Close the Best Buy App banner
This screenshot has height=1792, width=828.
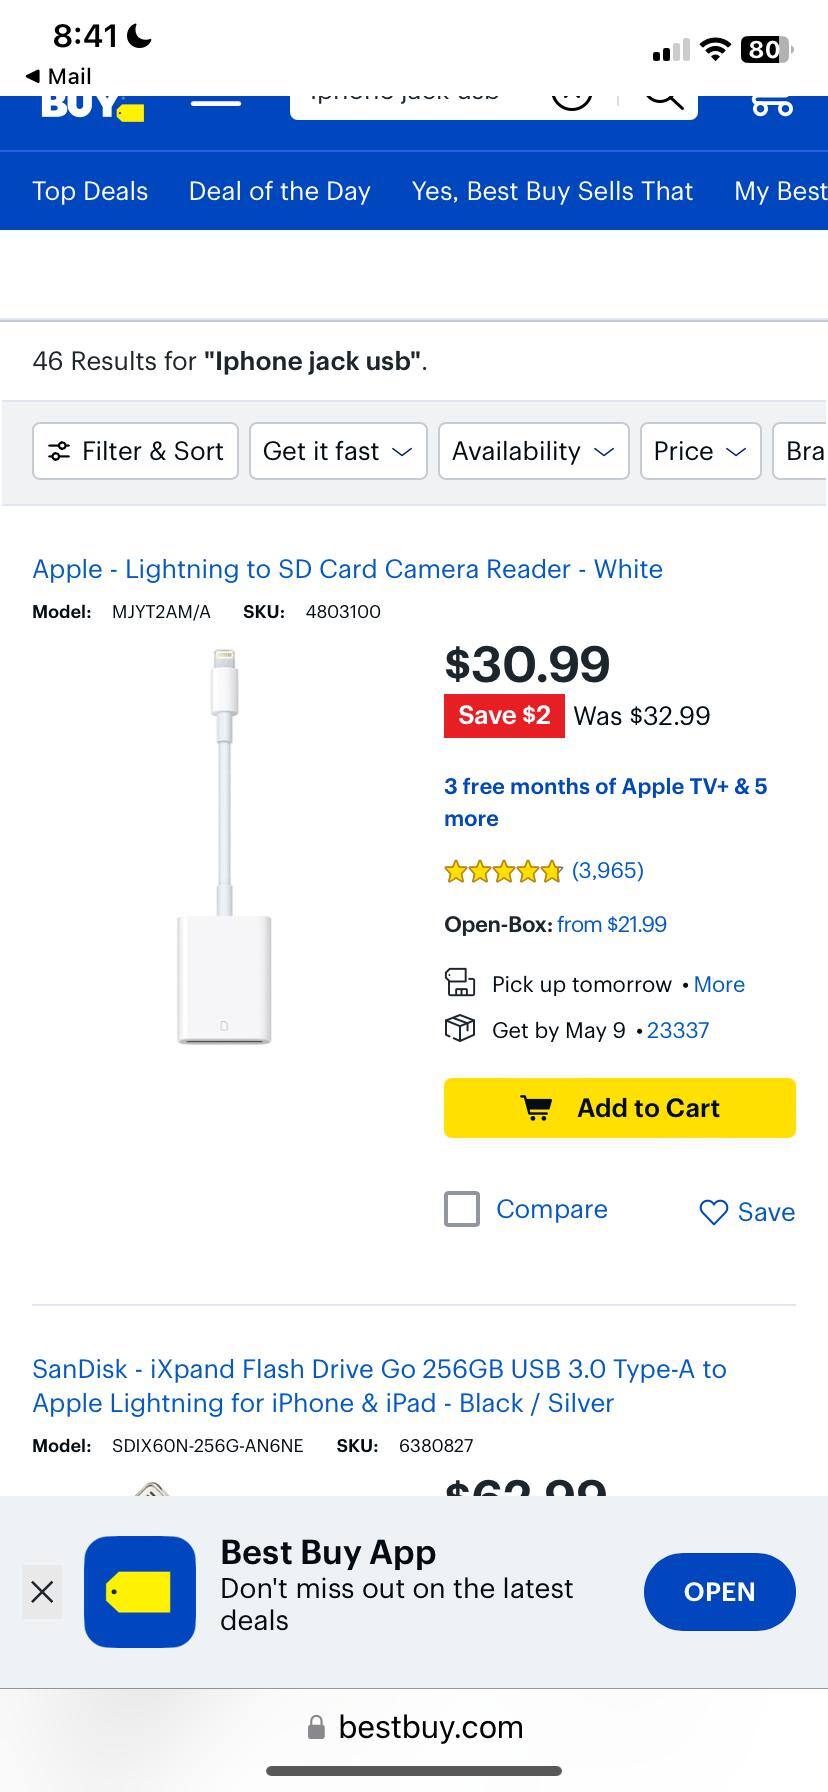[42, 1591]
